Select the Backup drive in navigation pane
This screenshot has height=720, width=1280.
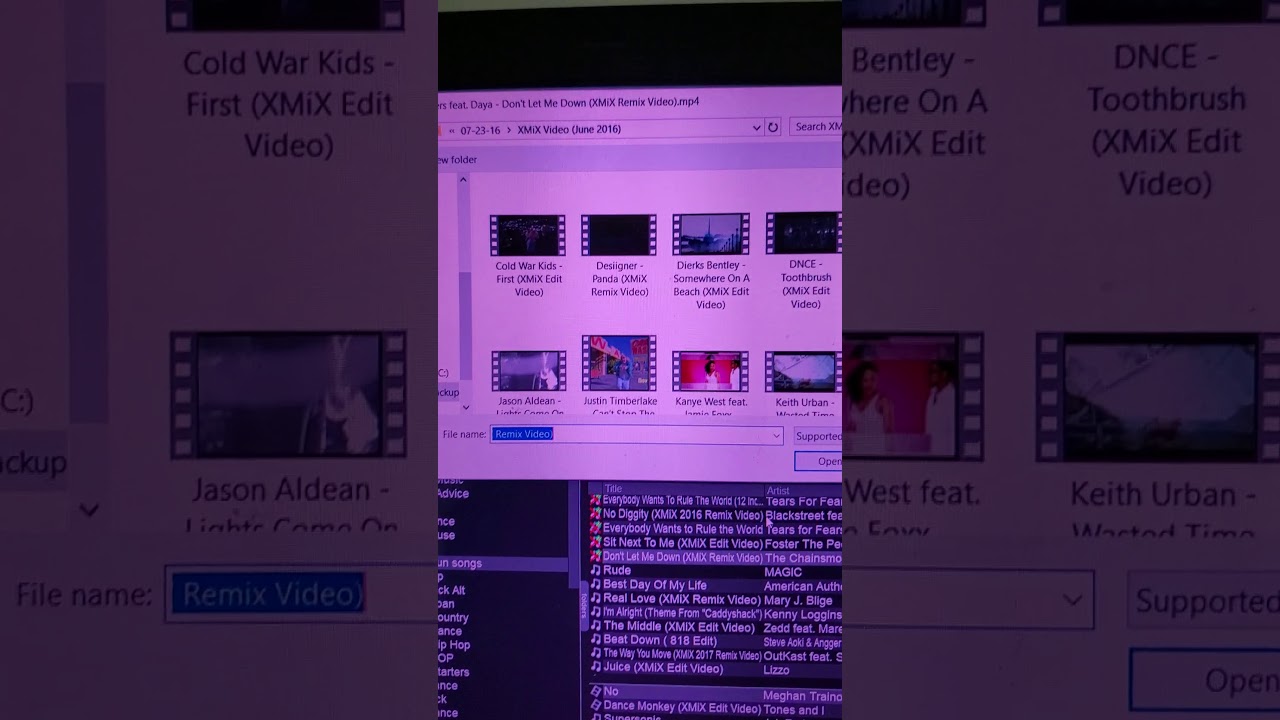(x=449, y=392)
